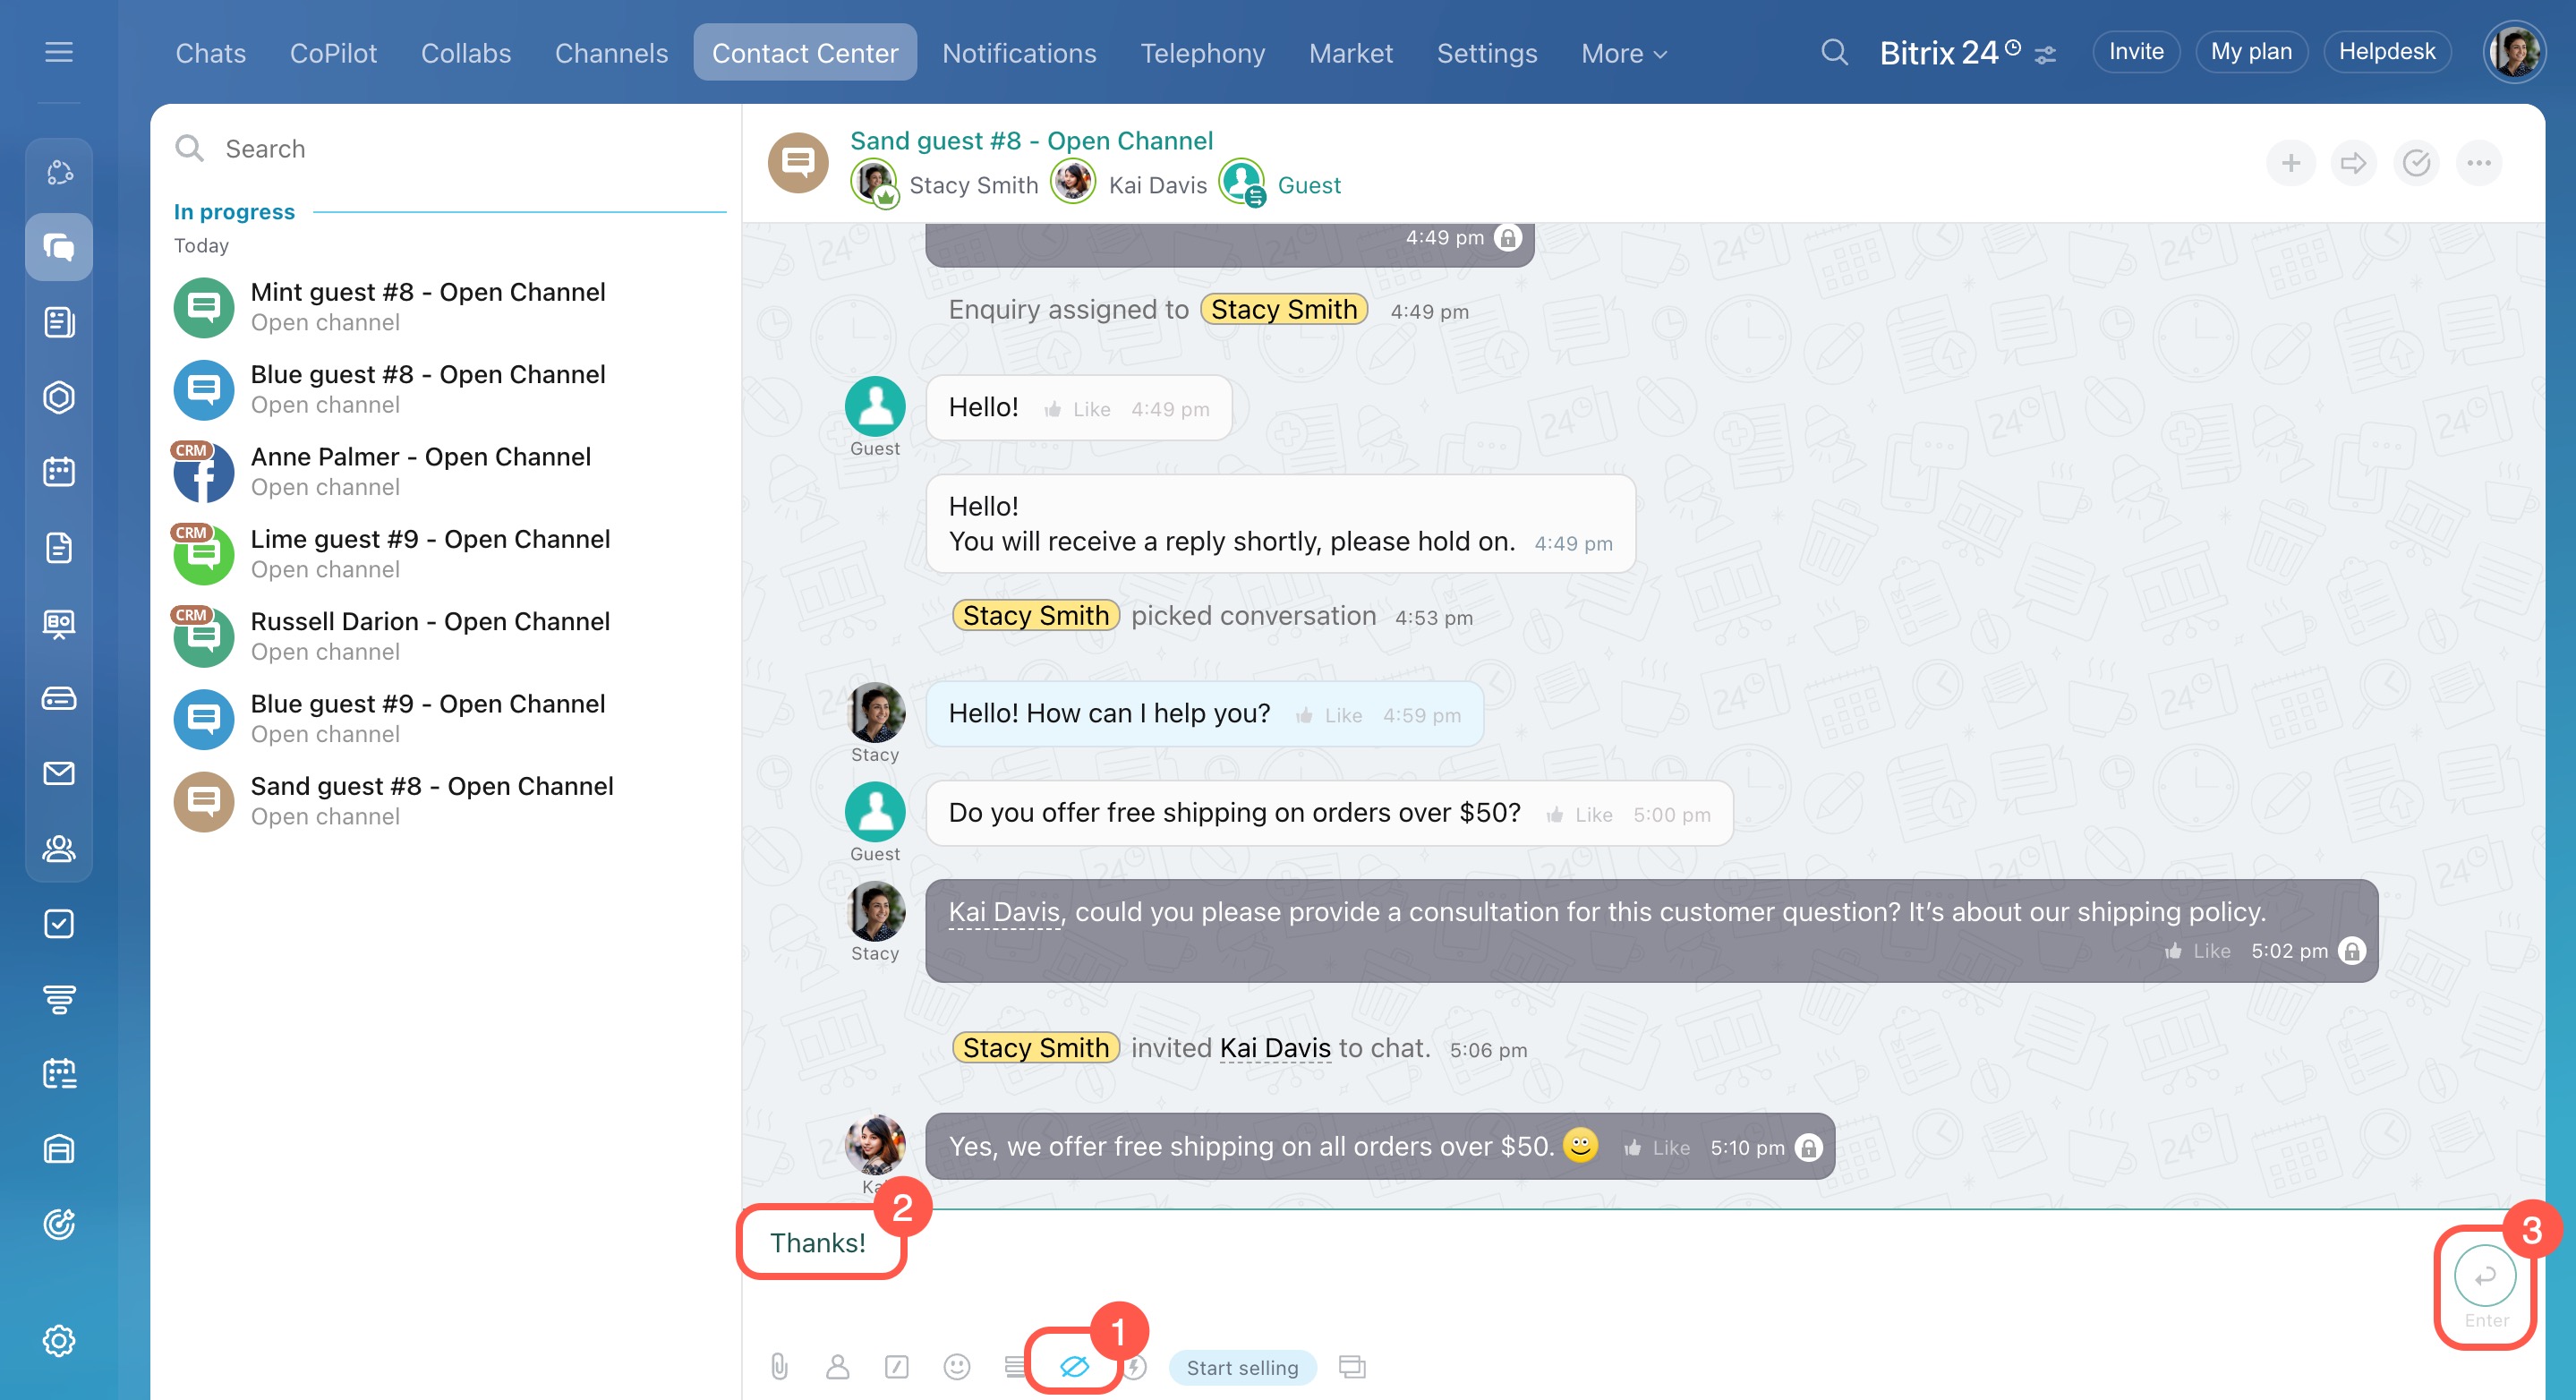Open the user profile avatar top right
This screenshot has height=1400, width=2576.
[2513, 52]
